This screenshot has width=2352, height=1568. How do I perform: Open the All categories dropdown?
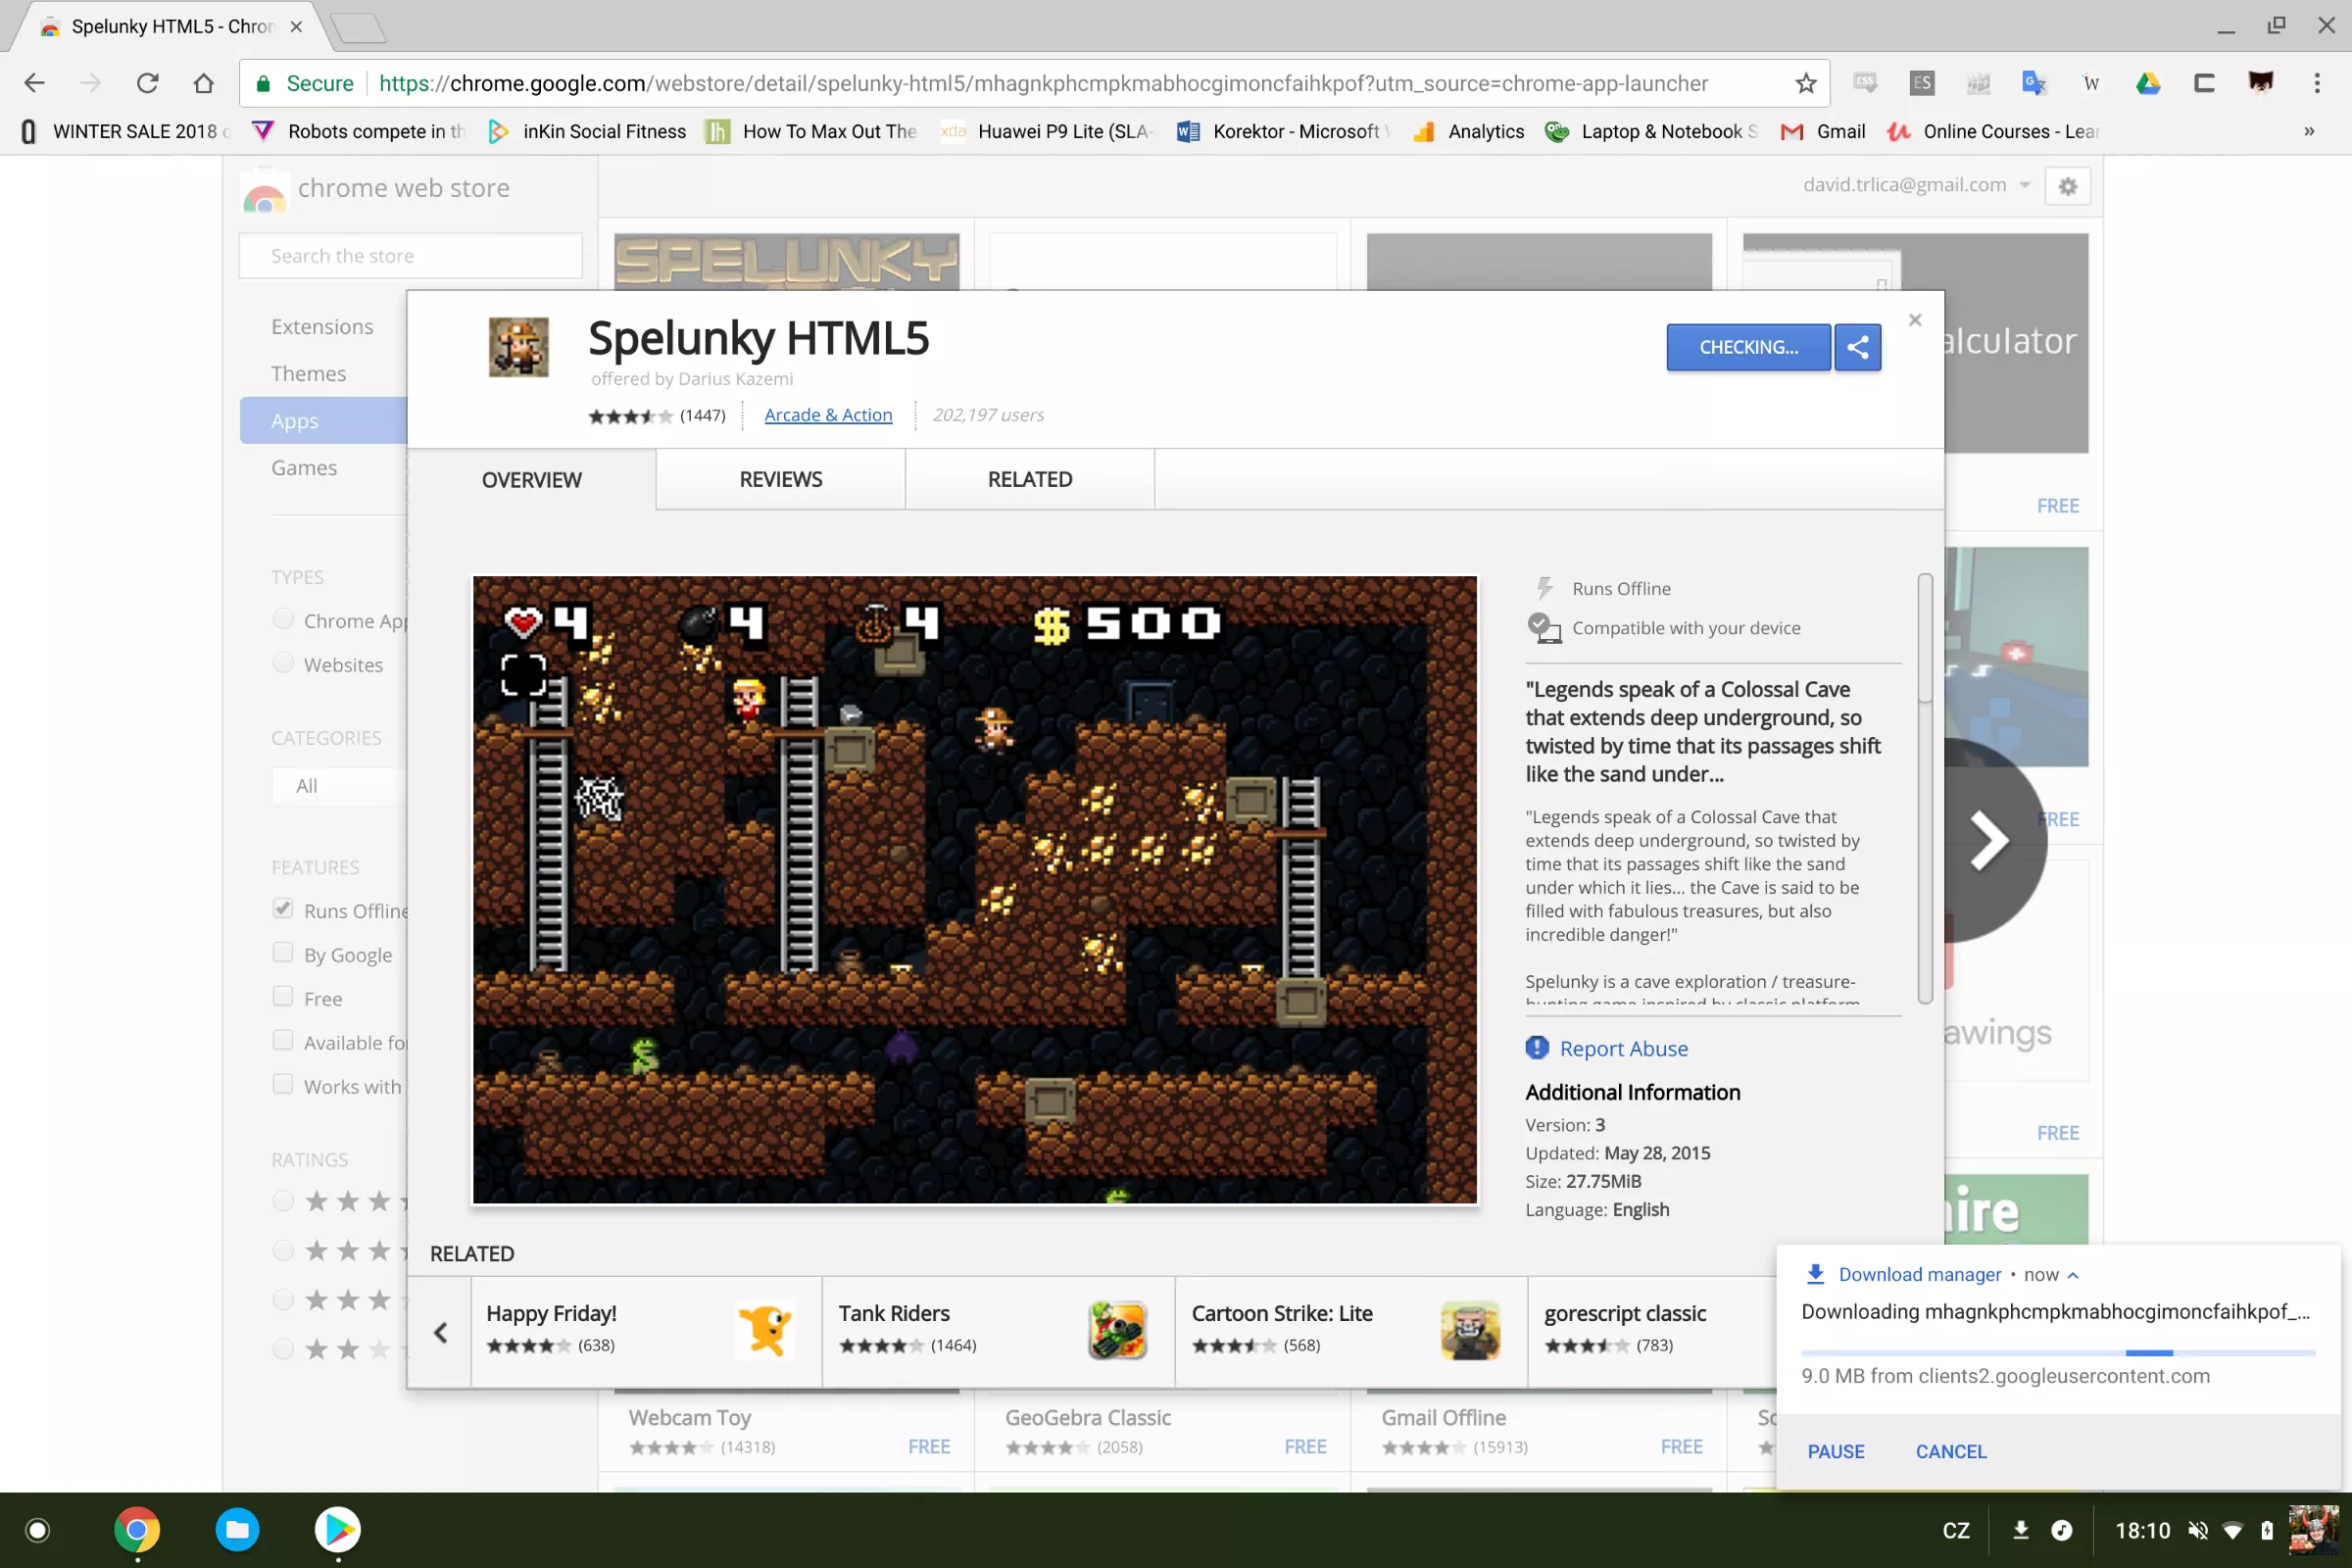click(x=339, y=786)
